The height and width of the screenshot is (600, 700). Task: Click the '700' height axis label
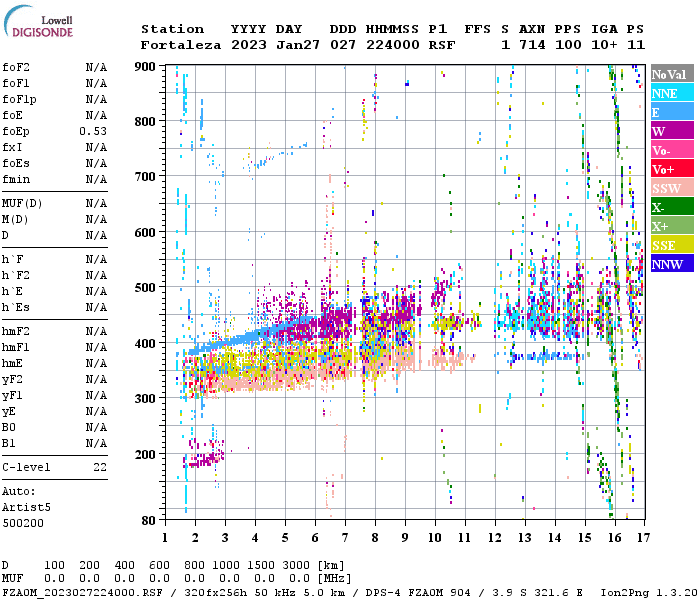tap(145, 177)
